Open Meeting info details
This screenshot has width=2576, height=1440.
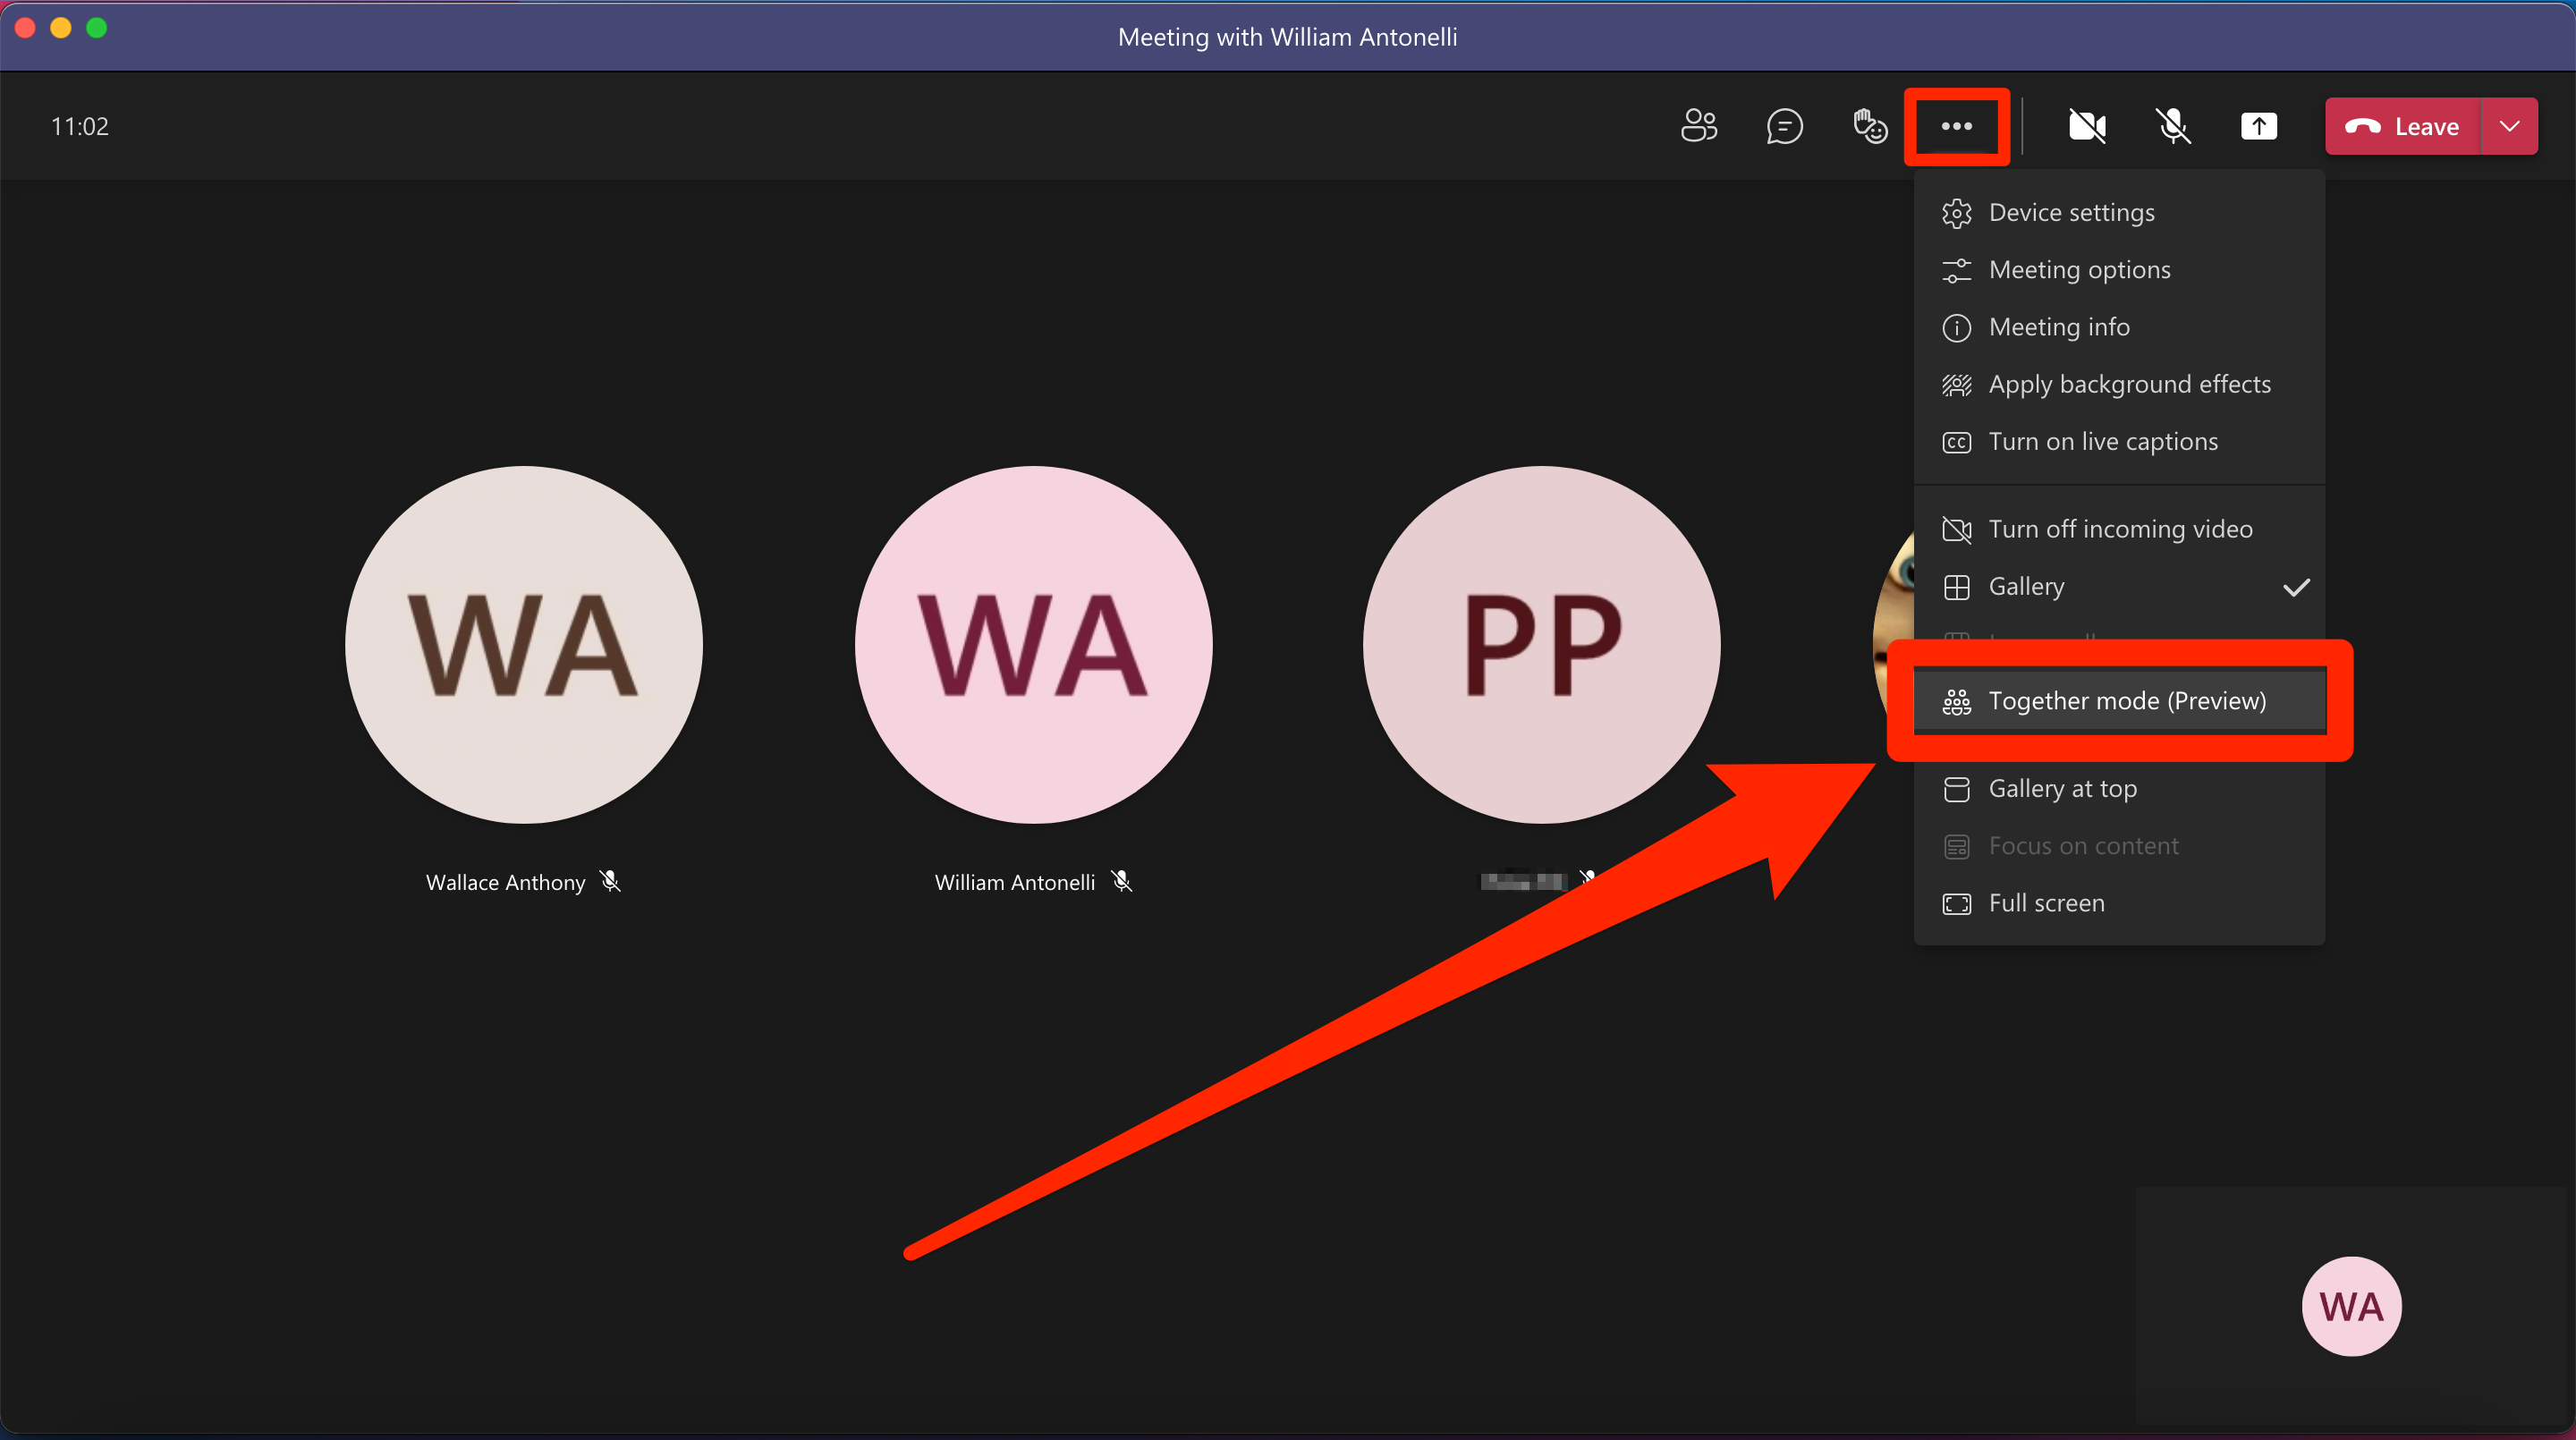2057,326
